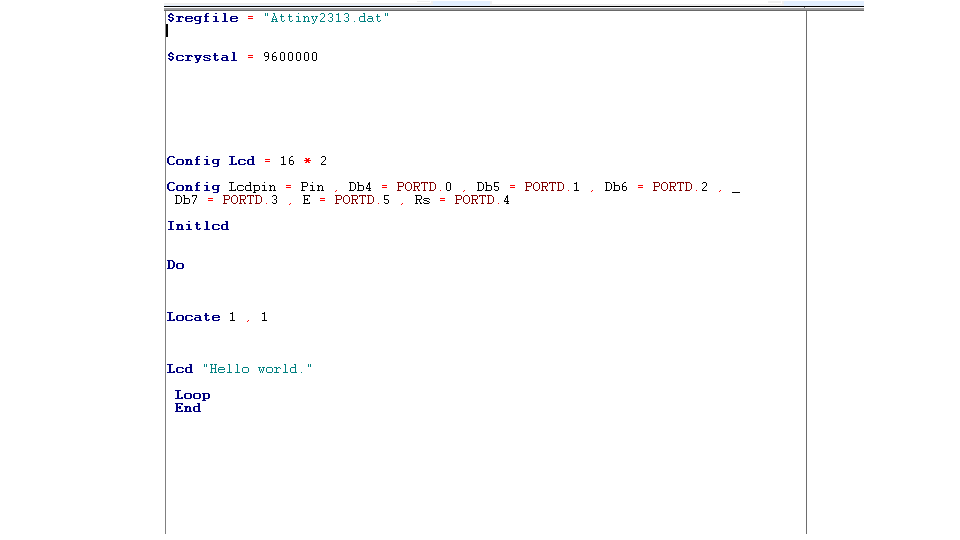
Task: Click the Rs pin name
Action: 422,200
